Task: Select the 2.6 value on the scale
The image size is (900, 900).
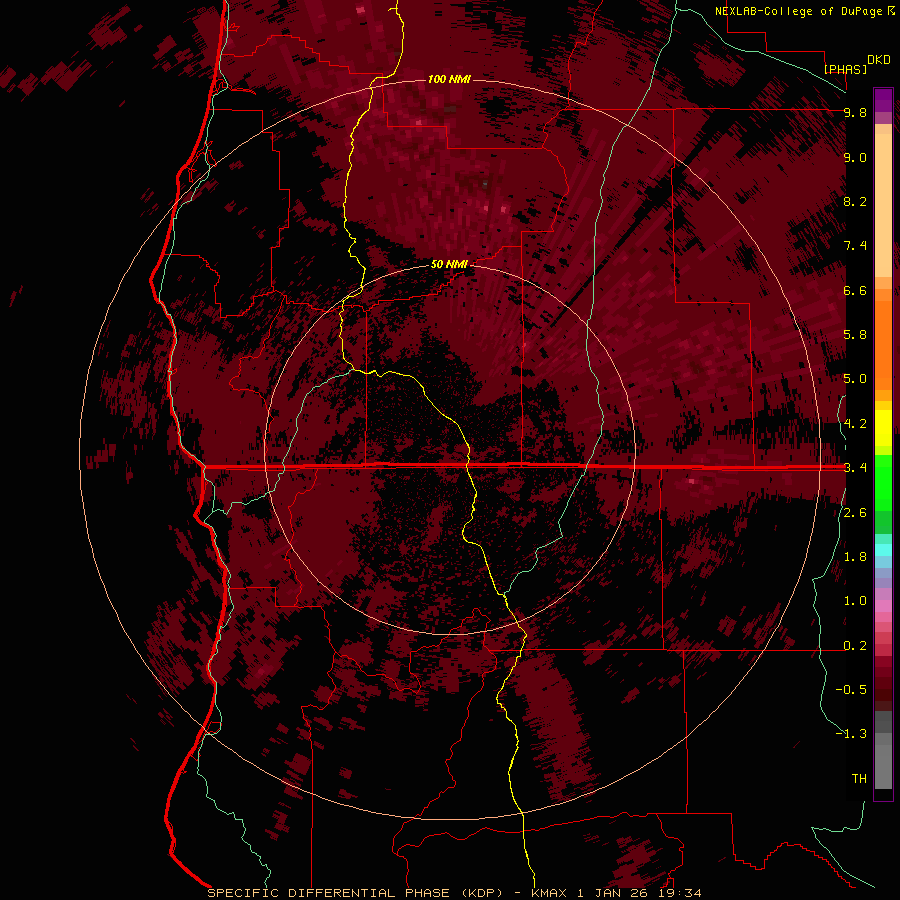Action: click(855, 513)
